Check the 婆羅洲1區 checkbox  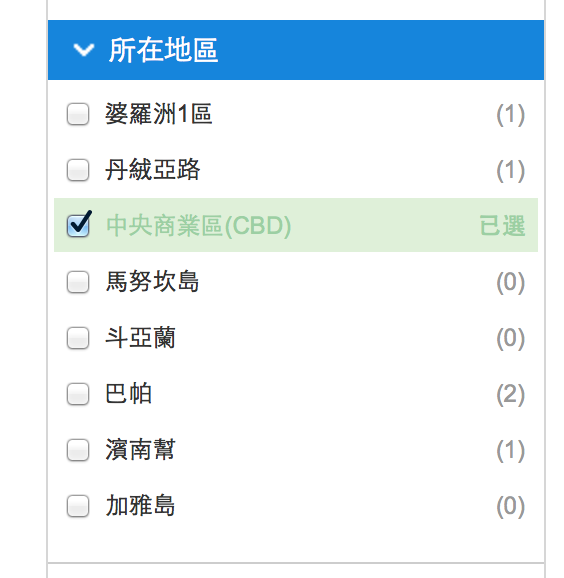tap(78, 114)
